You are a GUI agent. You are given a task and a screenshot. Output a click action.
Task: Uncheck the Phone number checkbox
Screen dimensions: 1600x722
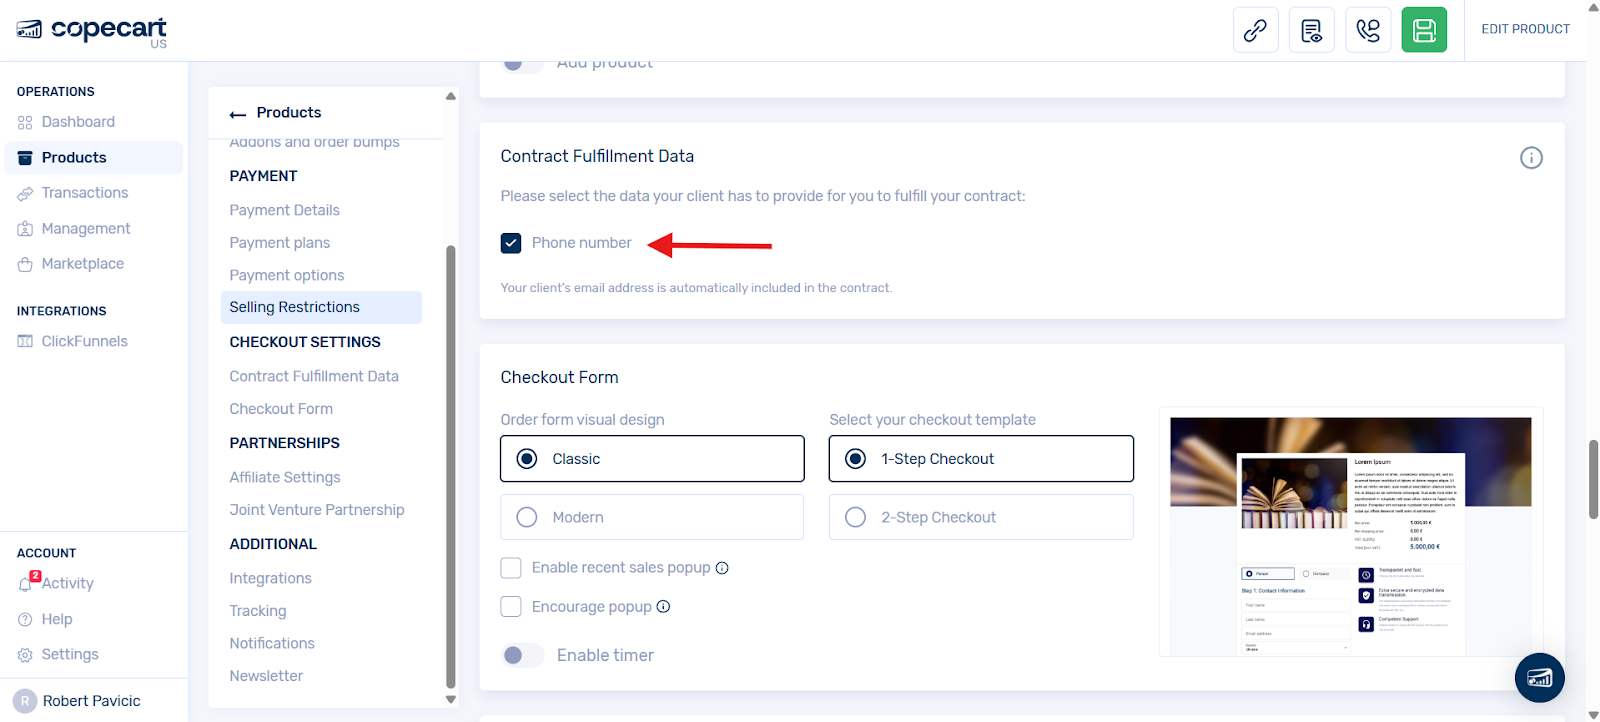point(511,243)
